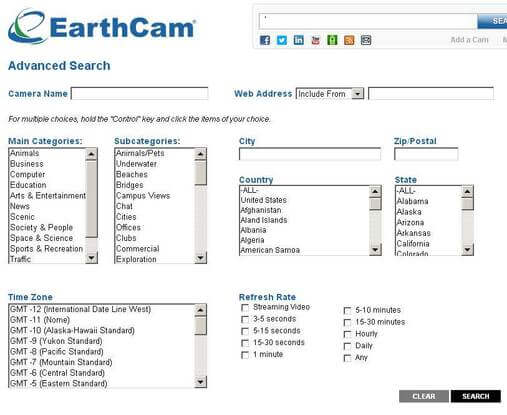The width and height of the screenshot is (507, 415).
Task: Open the Include From dropdown
Action: (x=330, y=94)
